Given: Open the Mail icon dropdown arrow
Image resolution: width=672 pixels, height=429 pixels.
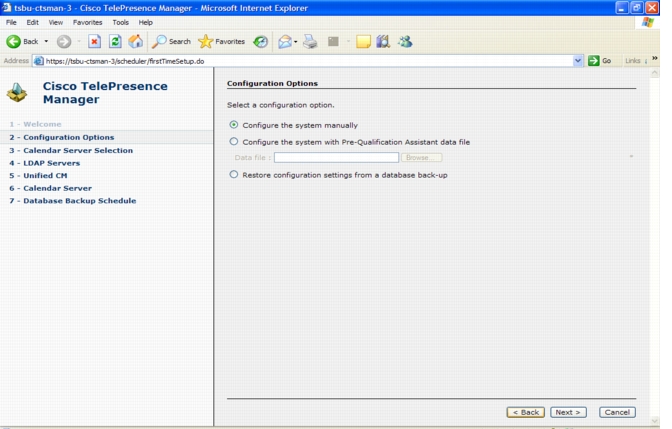Looking at the screenshot, I should 296,42.
